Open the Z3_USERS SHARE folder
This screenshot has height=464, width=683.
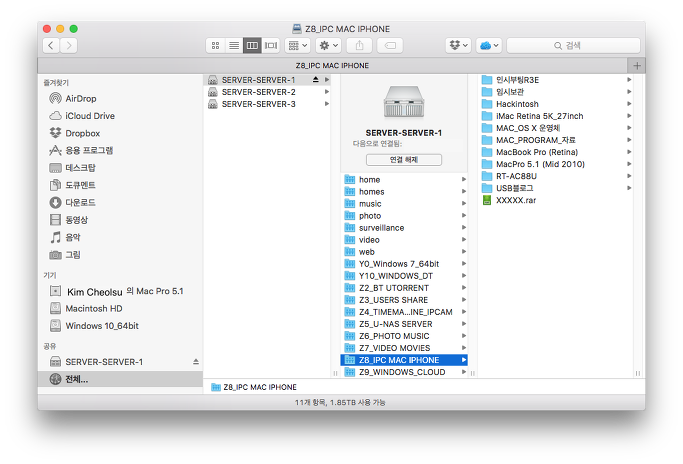(404, 300)
